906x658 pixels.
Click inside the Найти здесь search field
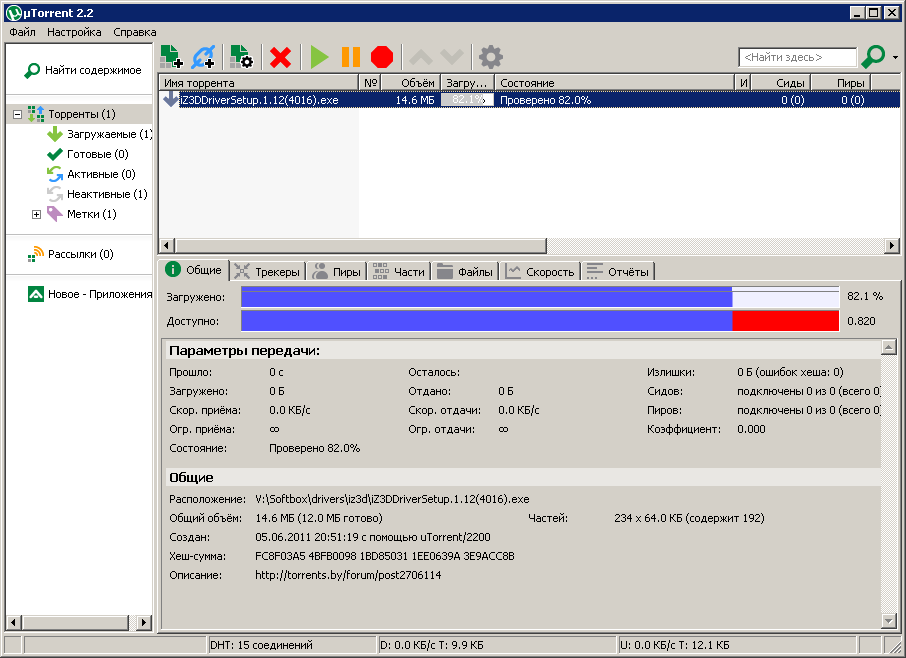tap(796, 58)
